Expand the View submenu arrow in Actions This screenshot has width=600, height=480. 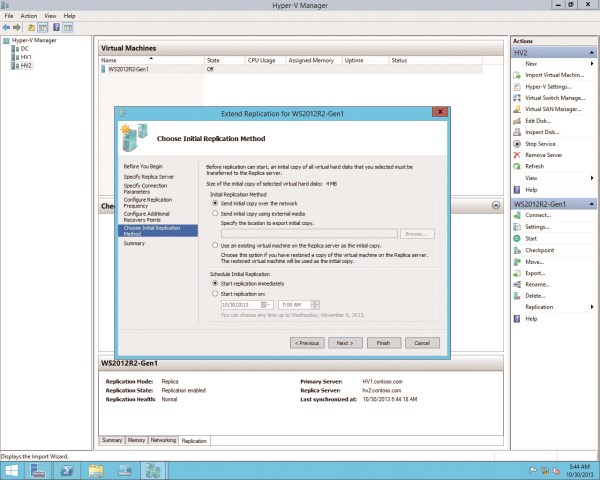[592, 178]
